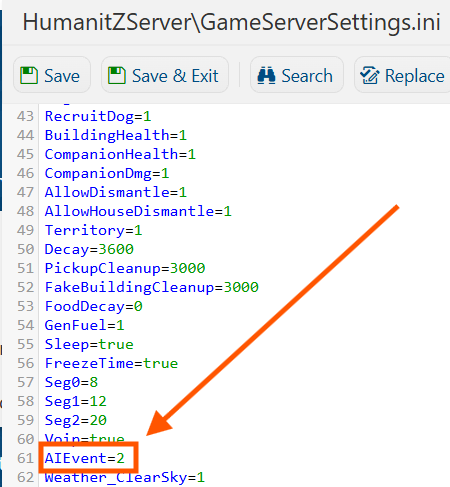Click the checkmark pencil icon on Replace

(370, 75)
